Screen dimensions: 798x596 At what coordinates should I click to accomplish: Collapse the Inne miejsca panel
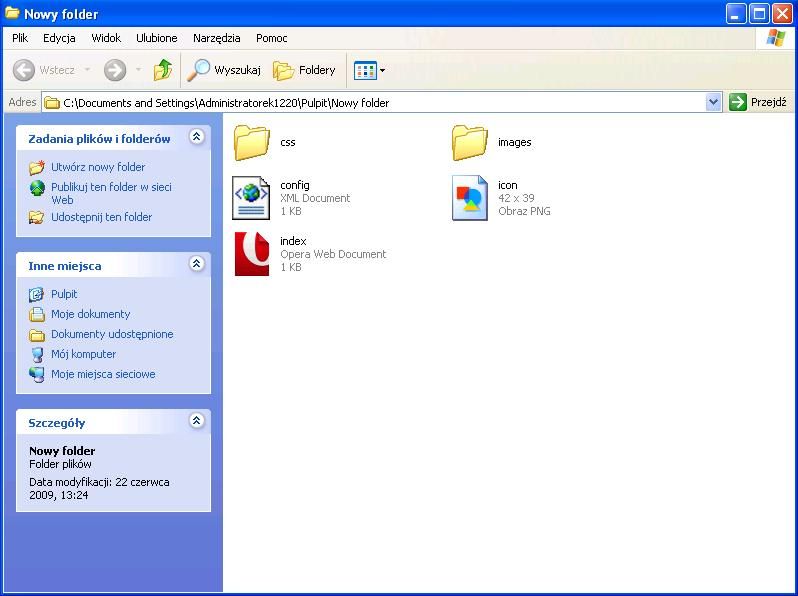pyautogui.click(x=197, y=264)
